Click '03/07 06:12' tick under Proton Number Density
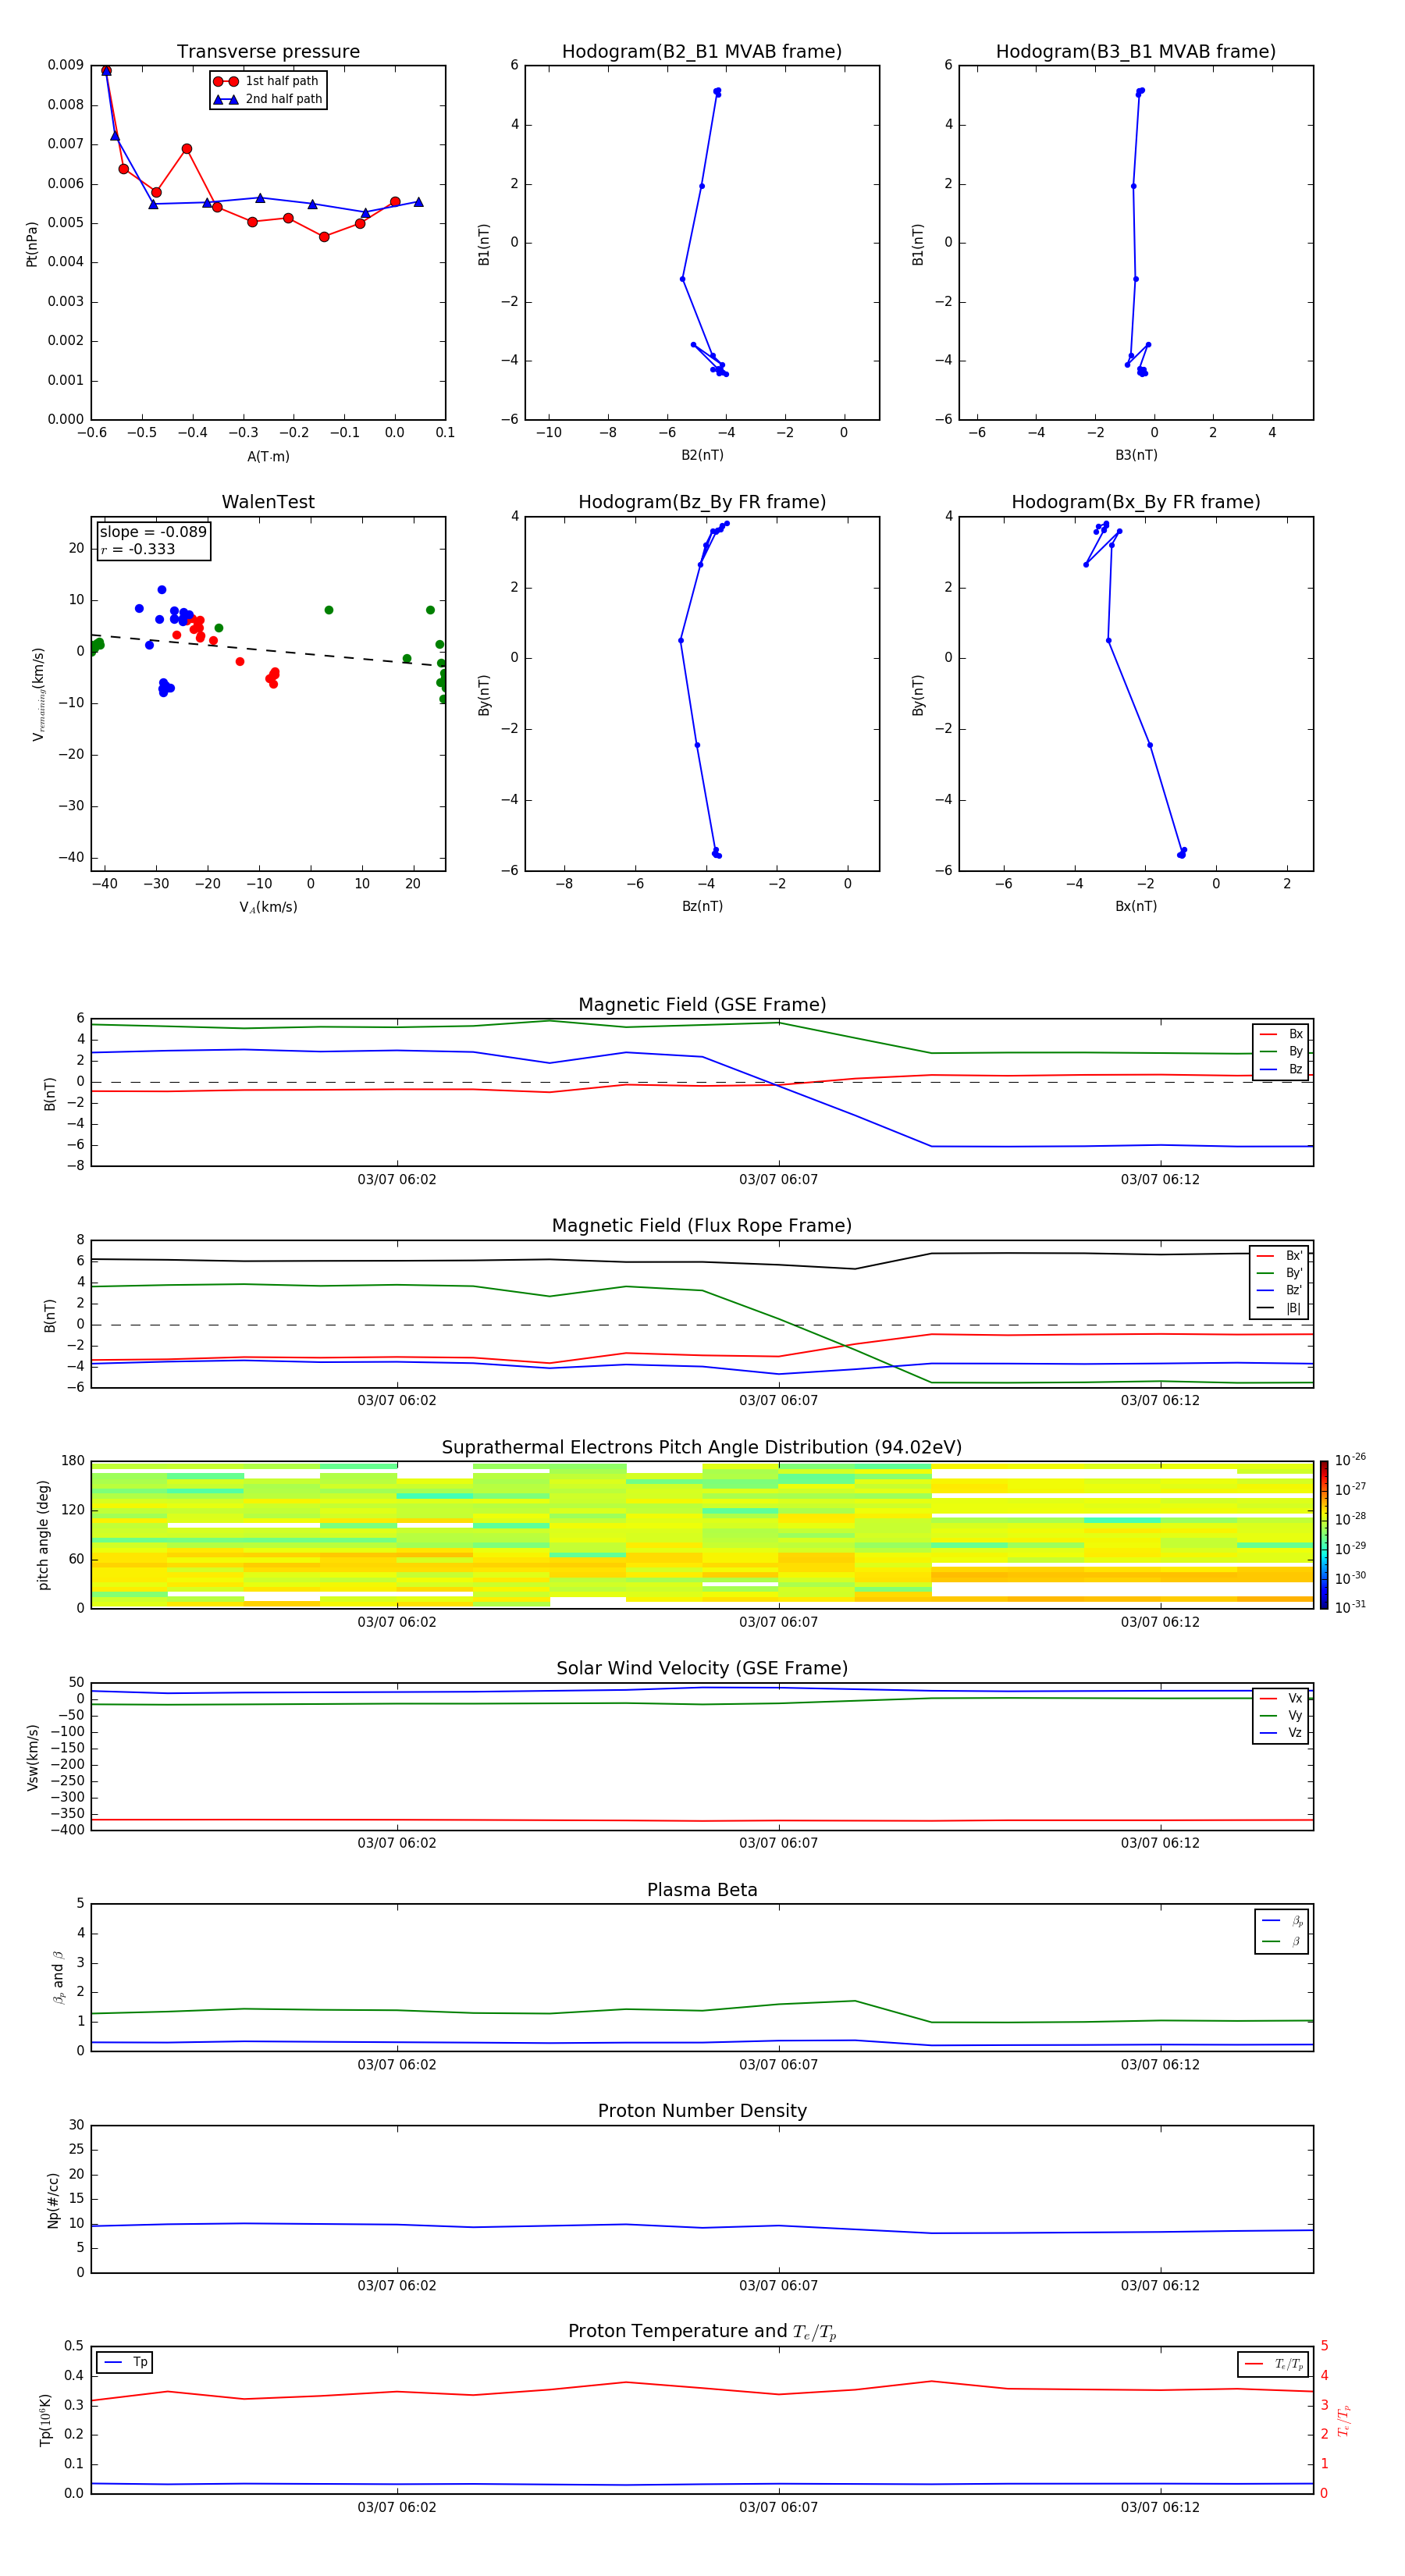This screenshot has height=2576, width=1405. click(x=1160, y=2286)
